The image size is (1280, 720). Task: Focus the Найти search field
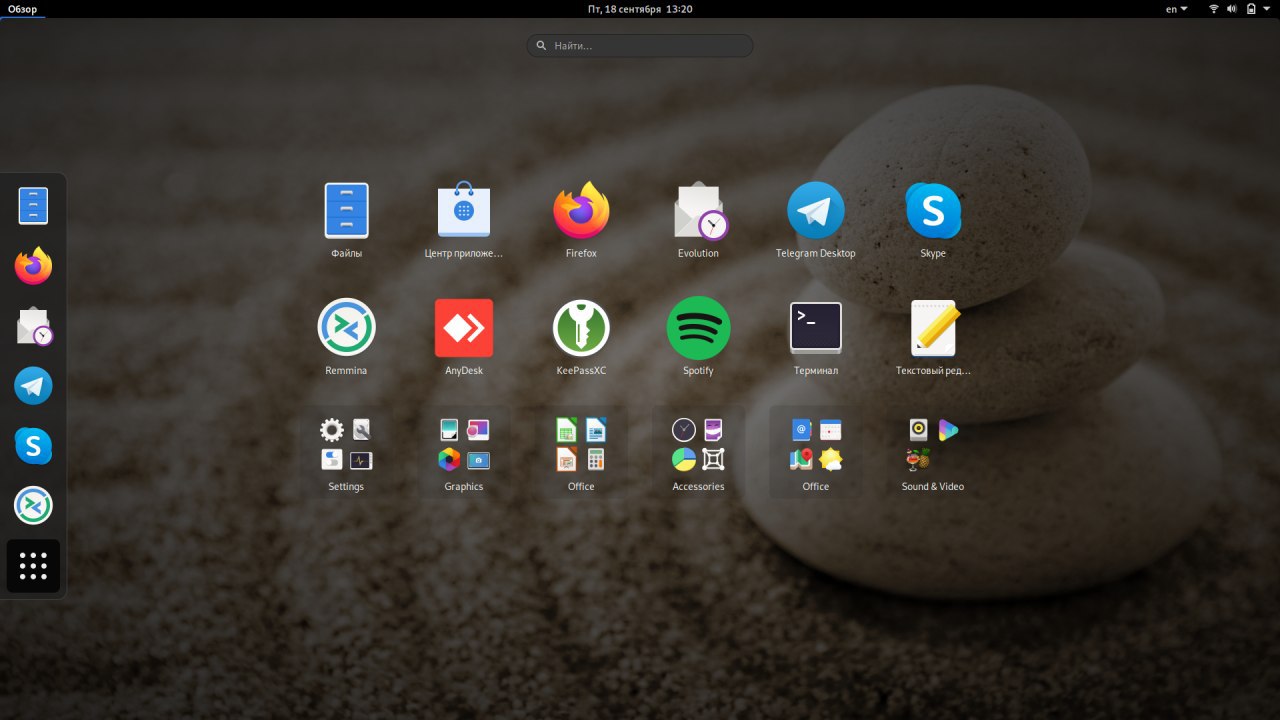[x=640, y=46]
